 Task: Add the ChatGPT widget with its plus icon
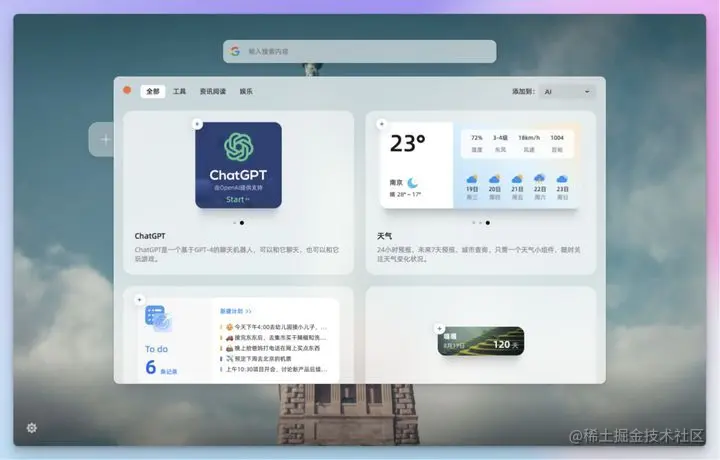coord(197,124)
